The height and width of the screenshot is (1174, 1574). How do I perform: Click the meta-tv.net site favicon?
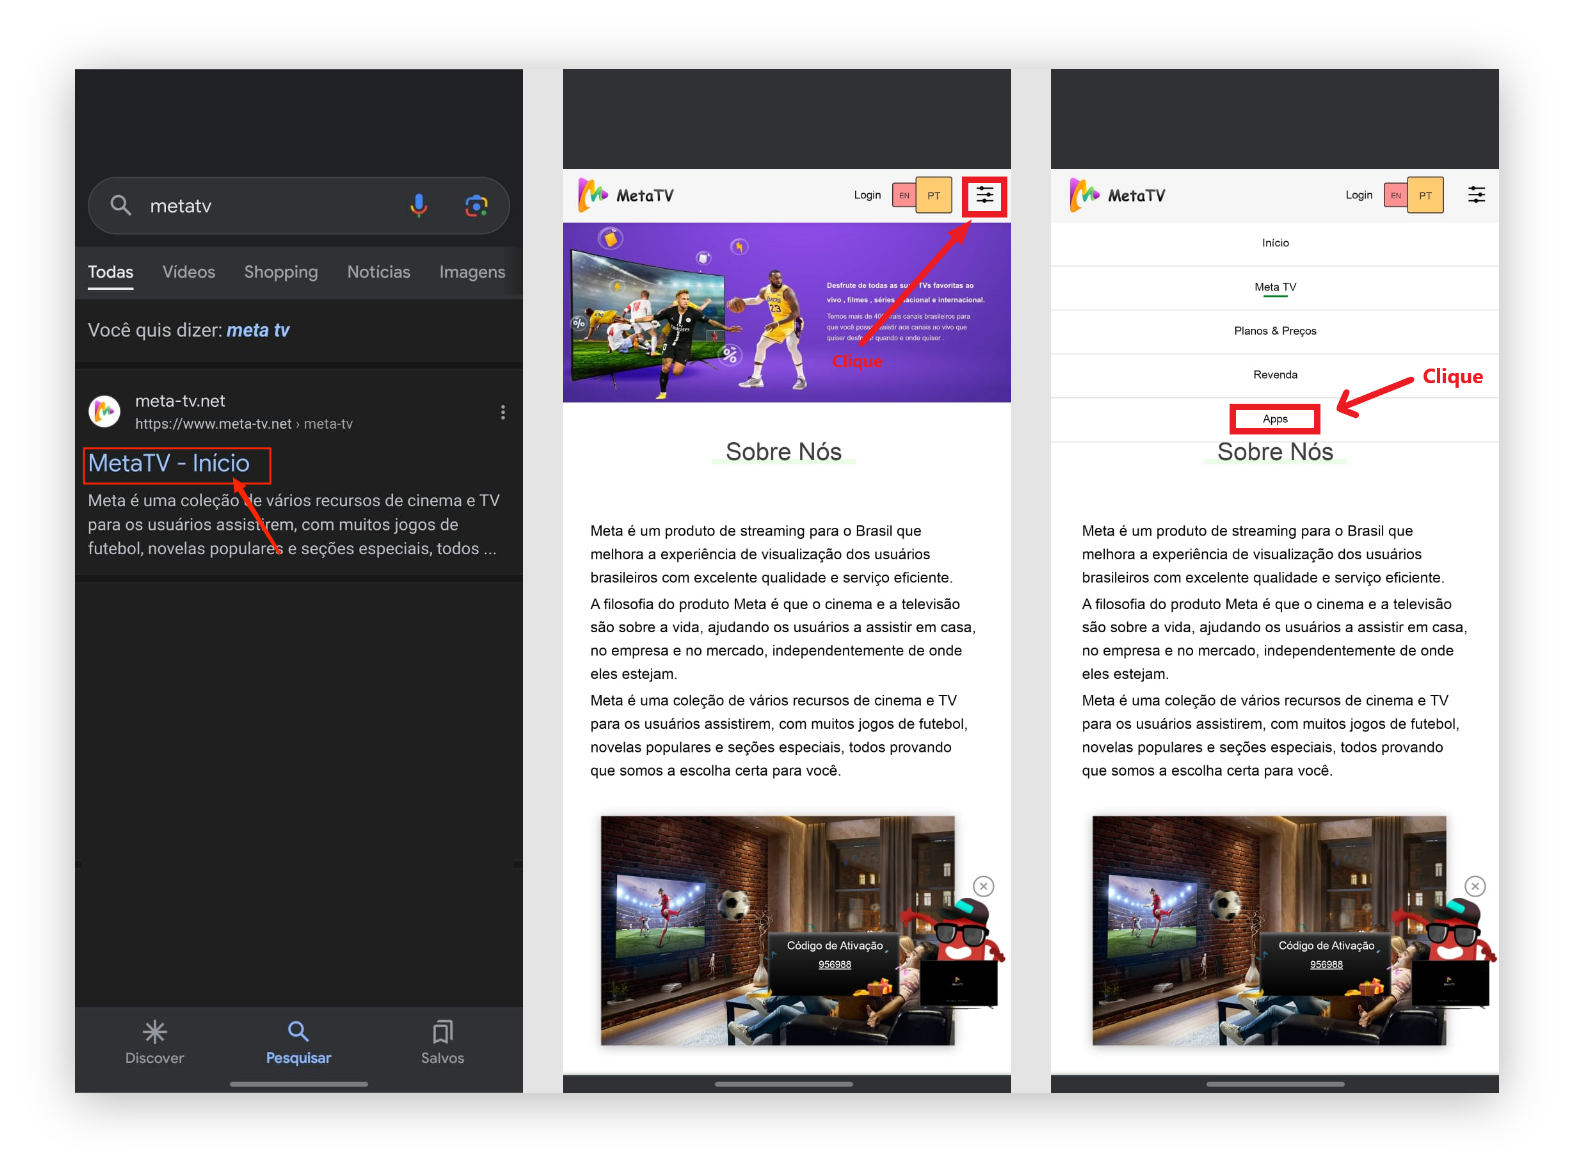click(x=105, y=411)
